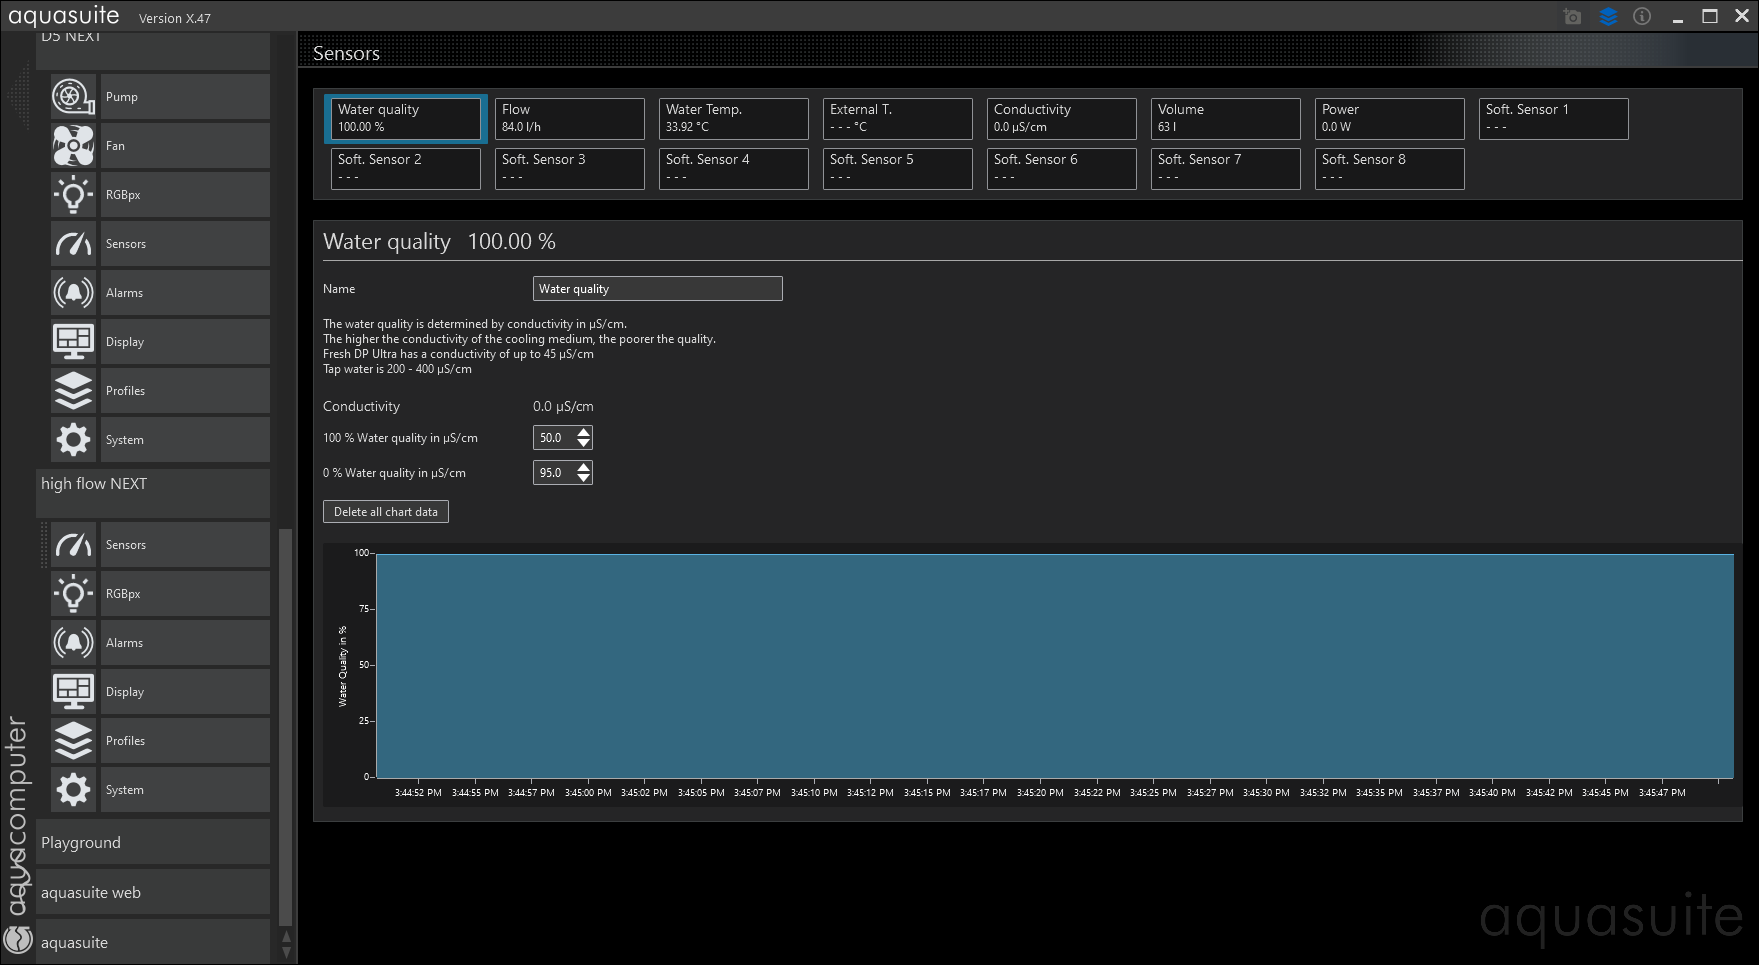This screenshot has height=965, width=1759.
Task: Increase the 100 % water quality value
Action: (x=584, y=432)
